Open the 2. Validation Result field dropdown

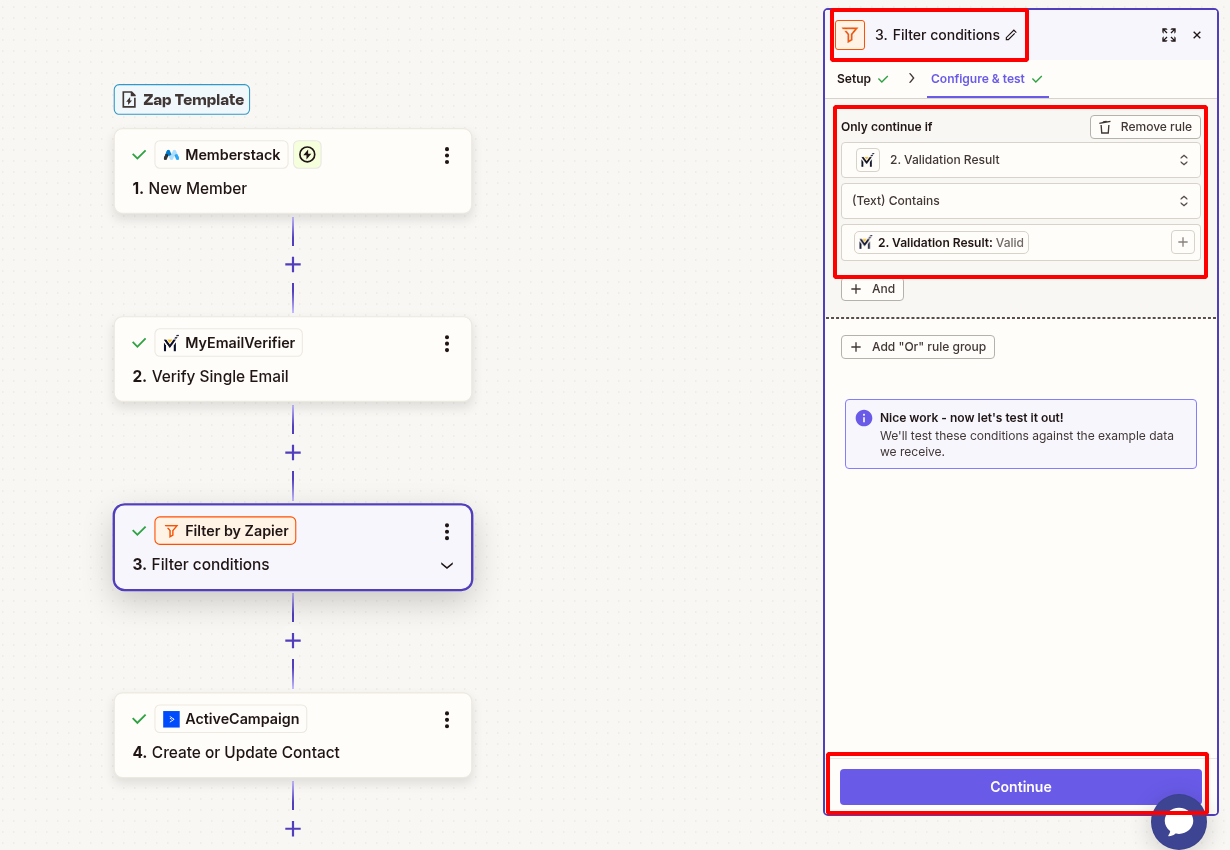[x=1019, y=159]
